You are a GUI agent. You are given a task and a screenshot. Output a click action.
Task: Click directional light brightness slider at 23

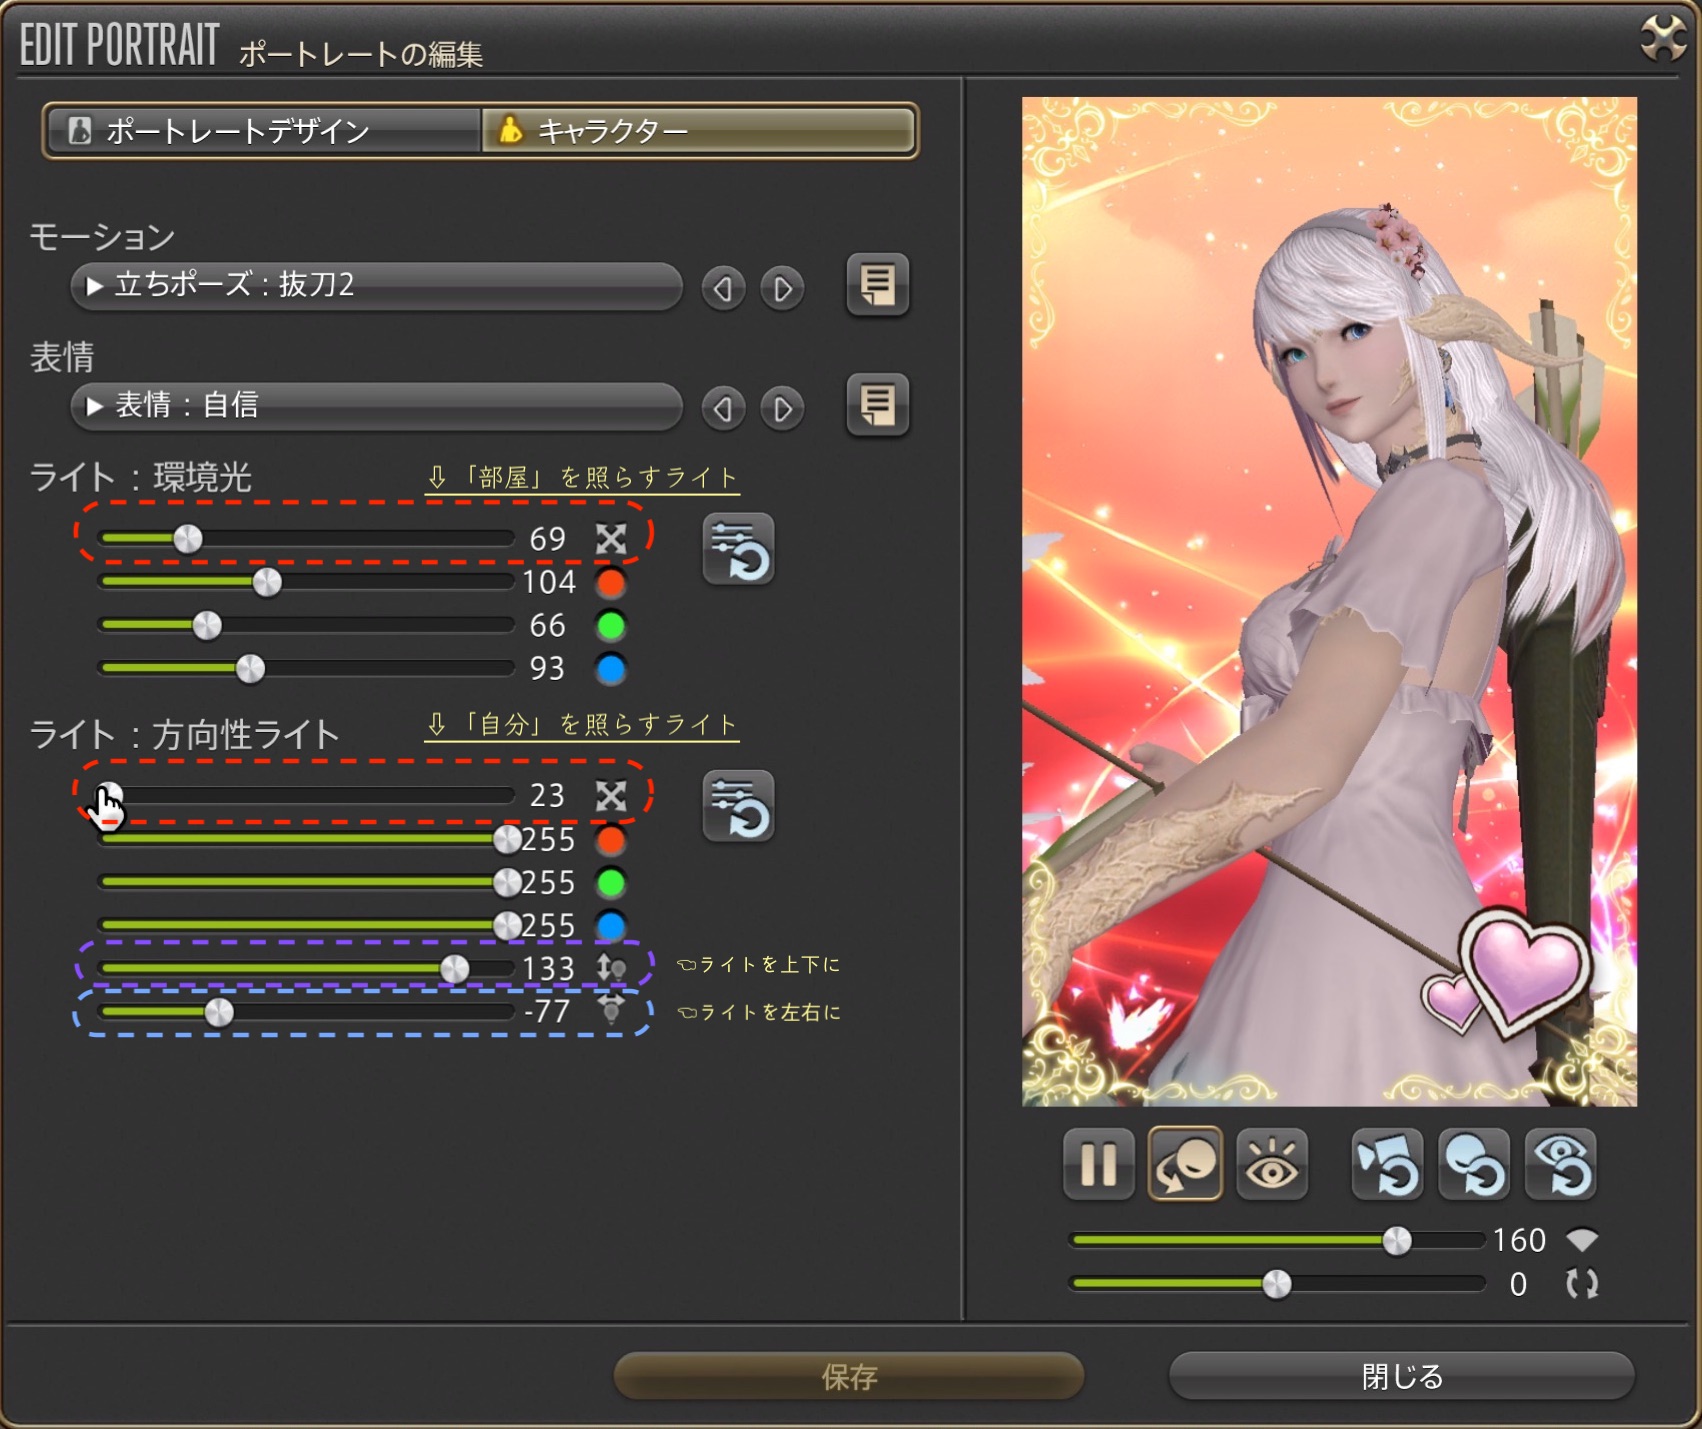click(306, 796)
